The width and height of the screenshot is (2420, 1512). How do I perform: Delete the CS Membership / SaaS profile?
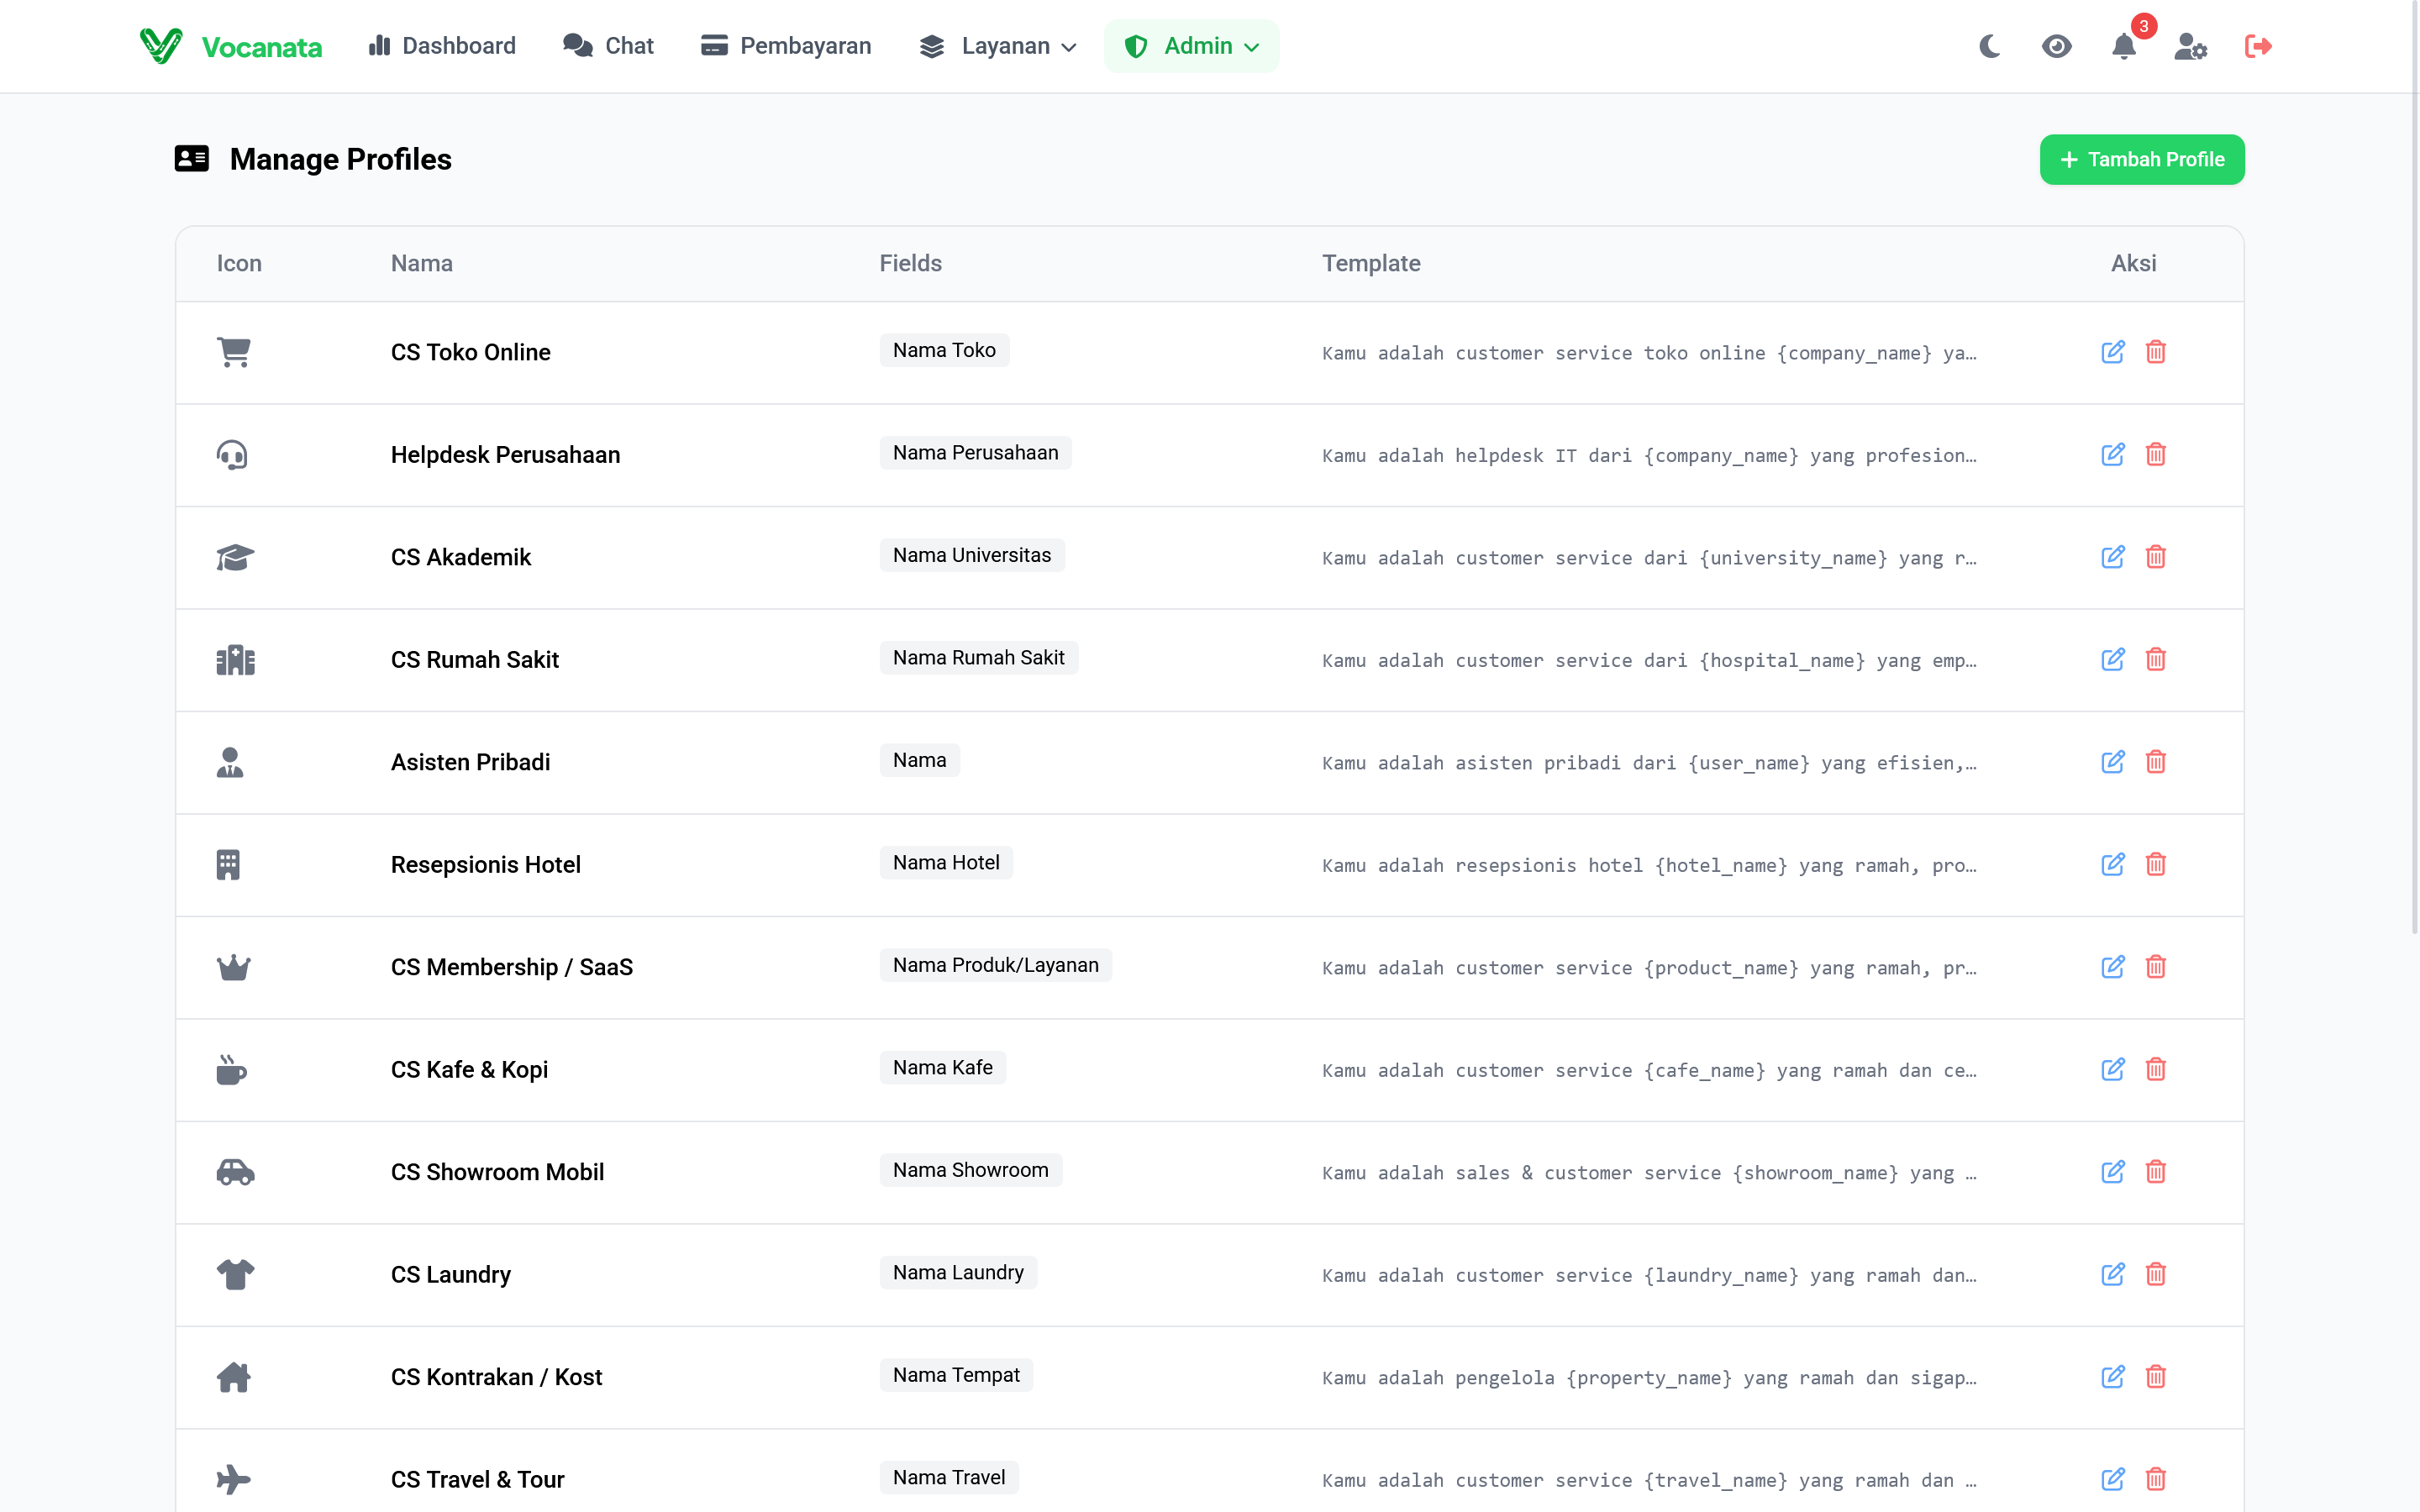click(x=2156, y=967)
